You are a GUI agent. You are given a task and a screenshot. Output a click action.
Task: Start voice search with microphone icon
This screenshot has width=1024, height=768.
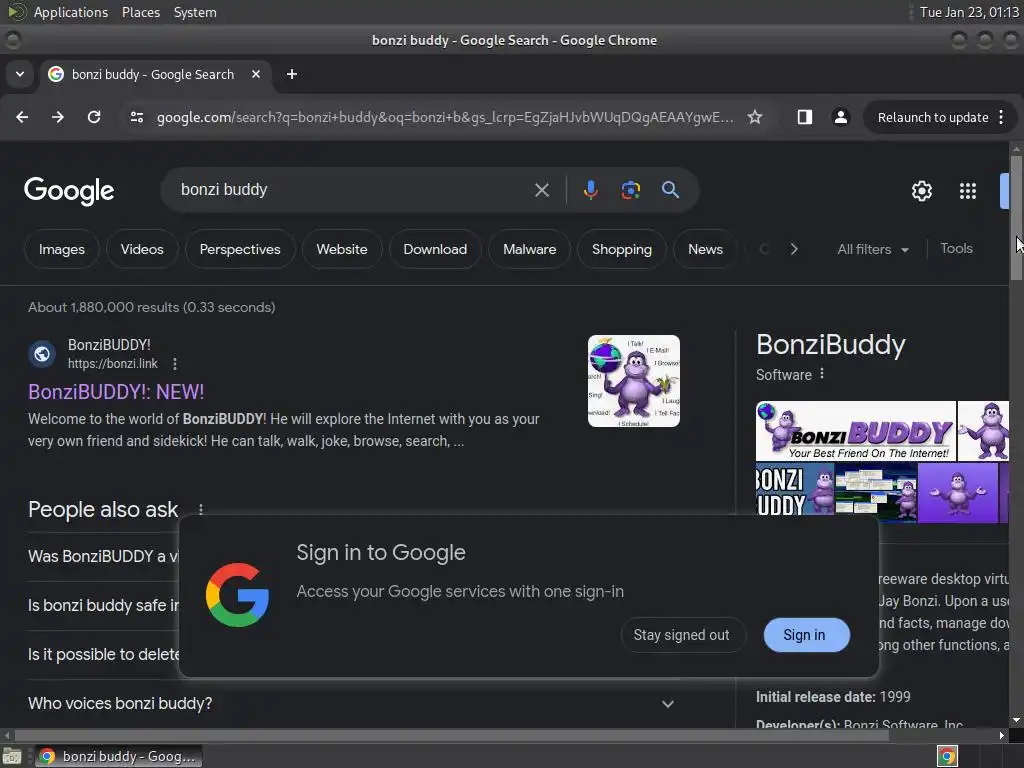590,190
